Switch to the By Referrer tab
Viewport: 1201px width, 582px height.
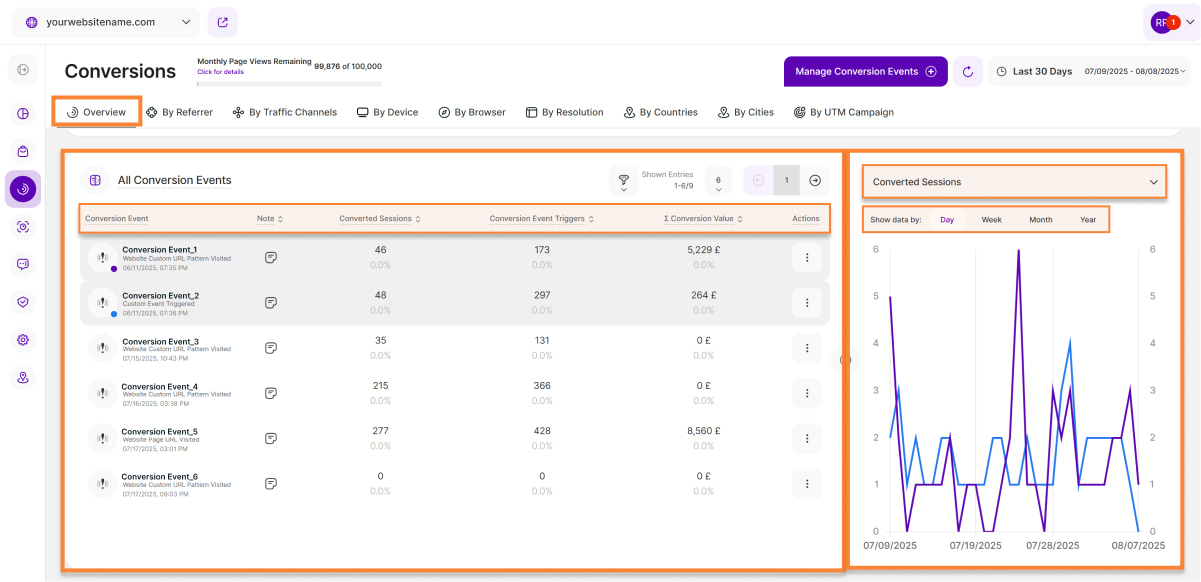coord(179,112)
